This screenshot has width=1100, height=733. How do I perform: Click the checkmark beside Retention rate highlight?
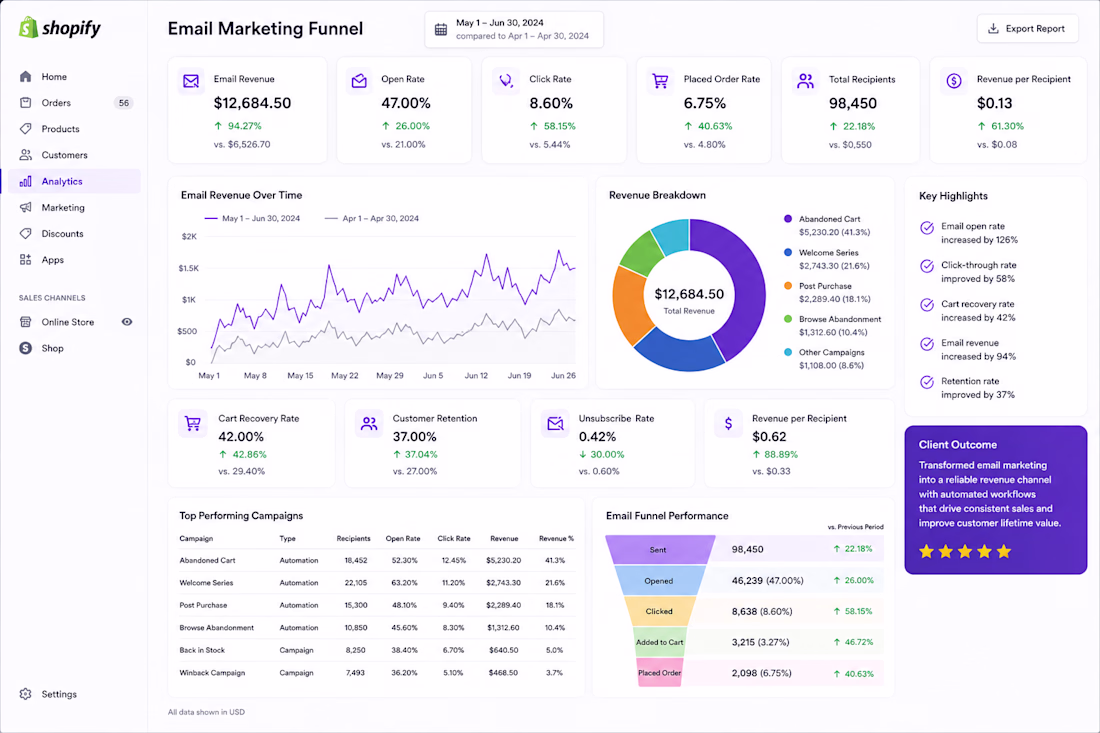[x=927, y=382]
